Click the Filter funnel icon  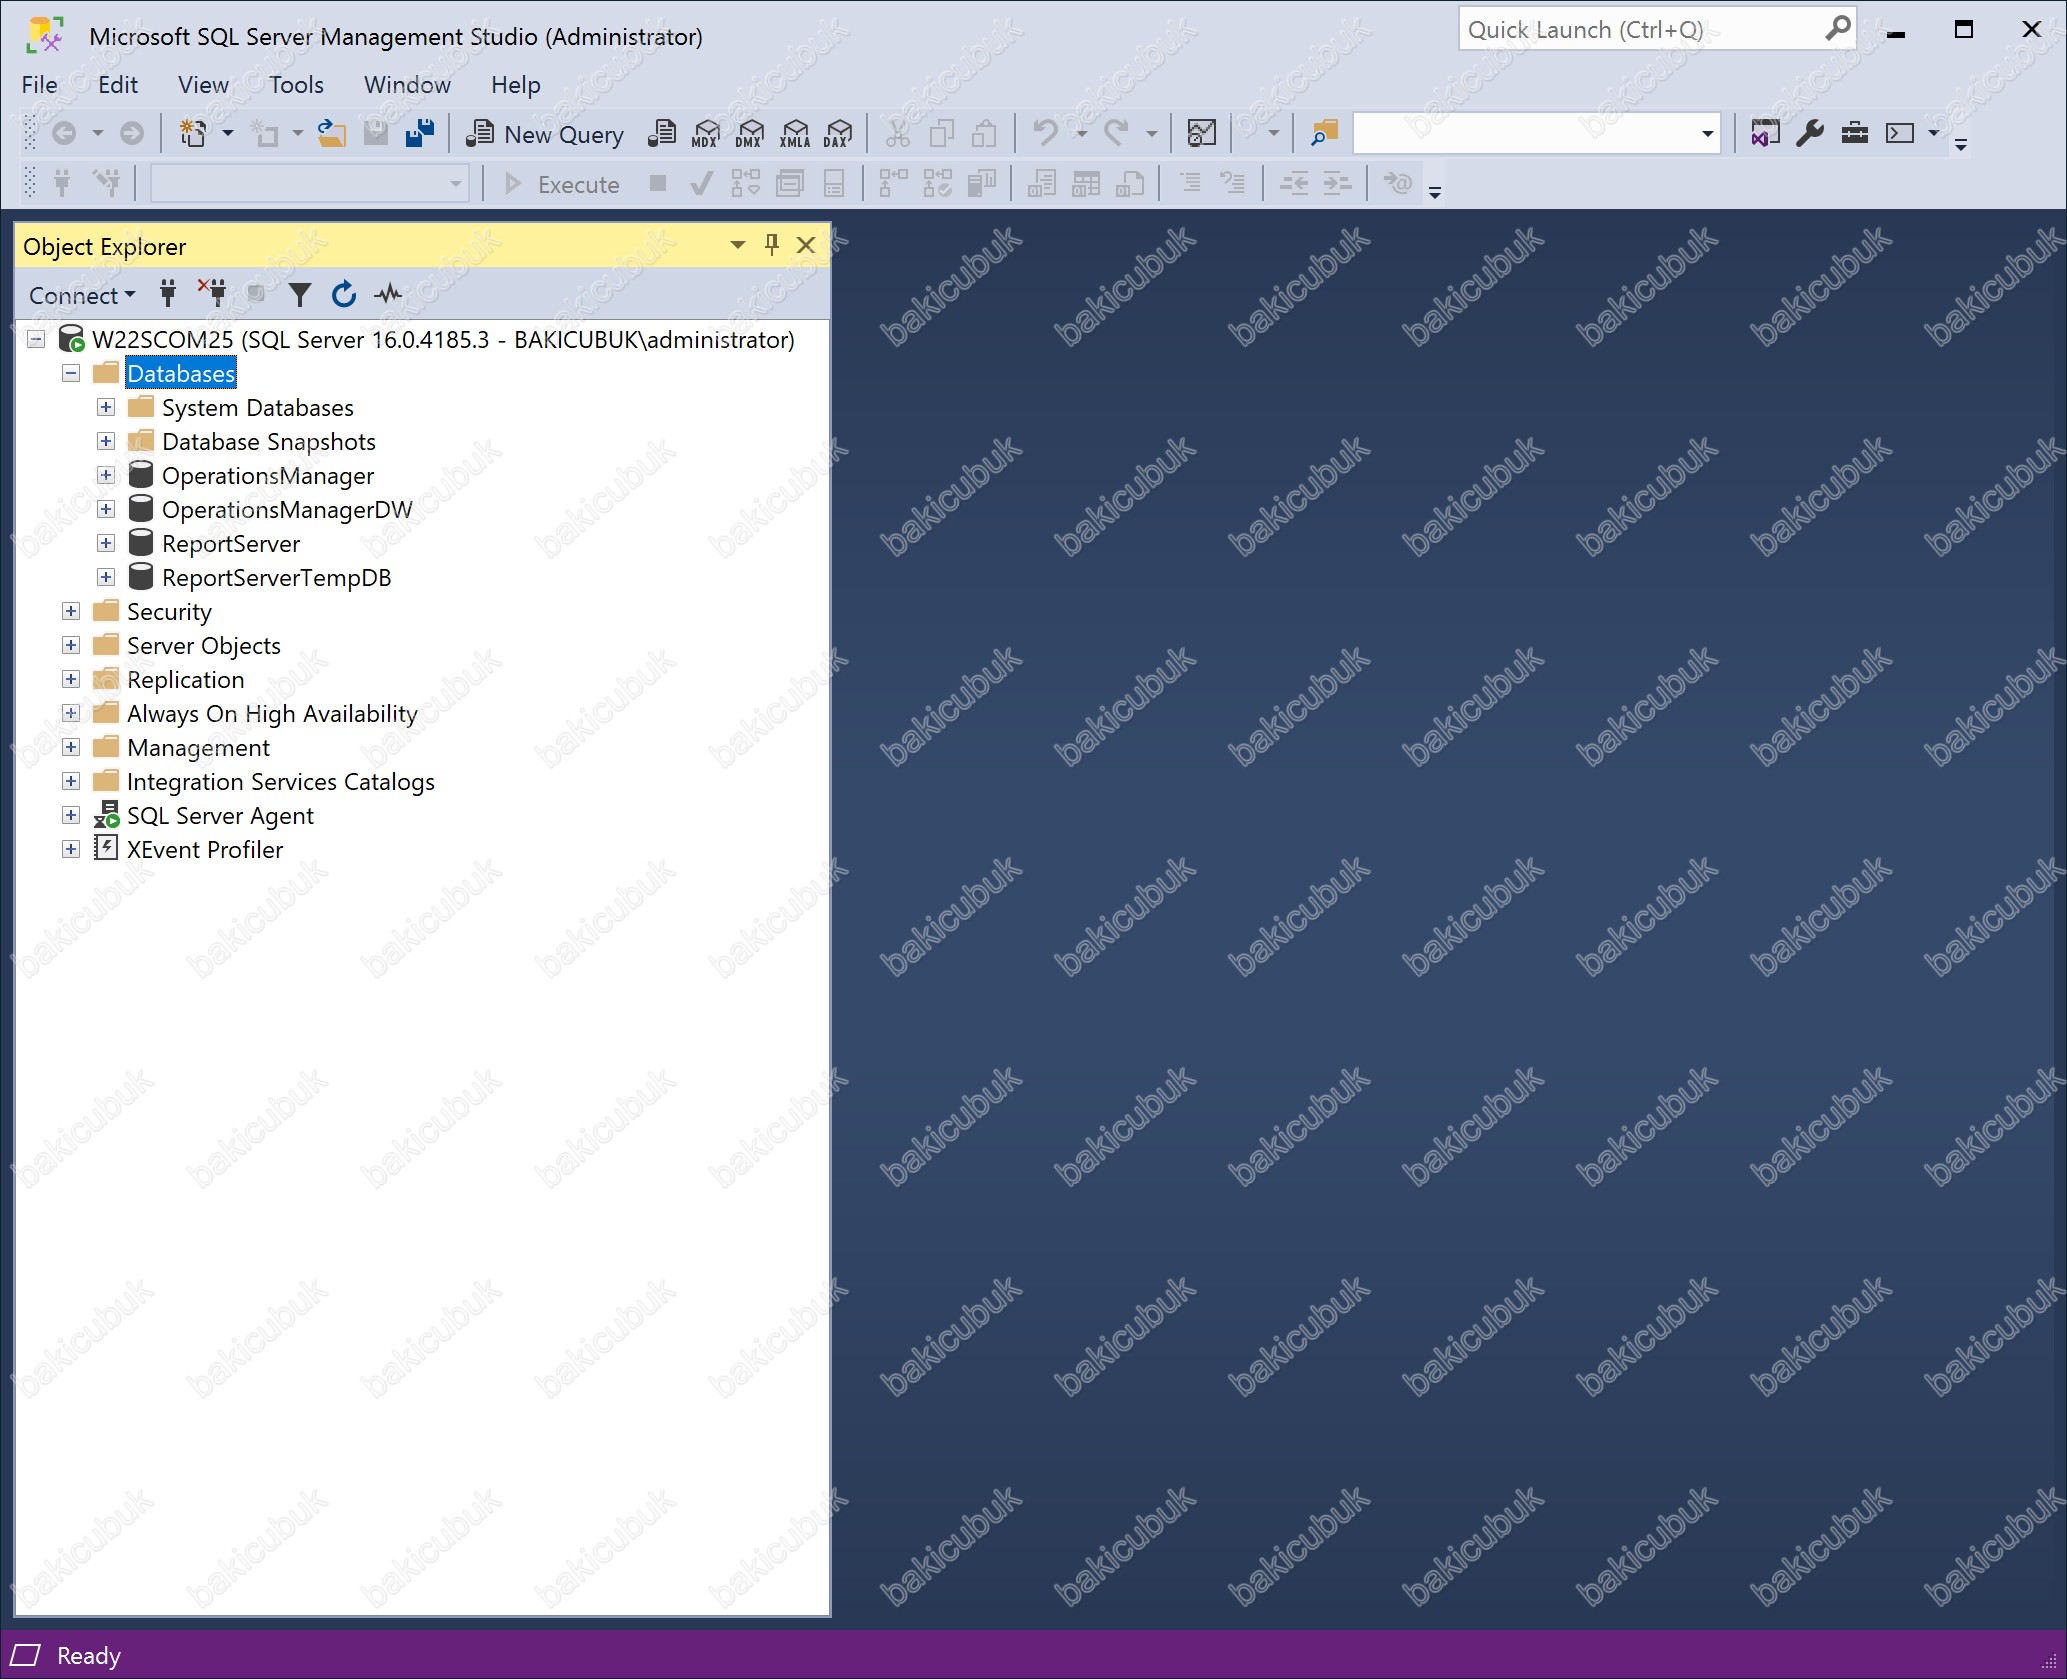300,294
